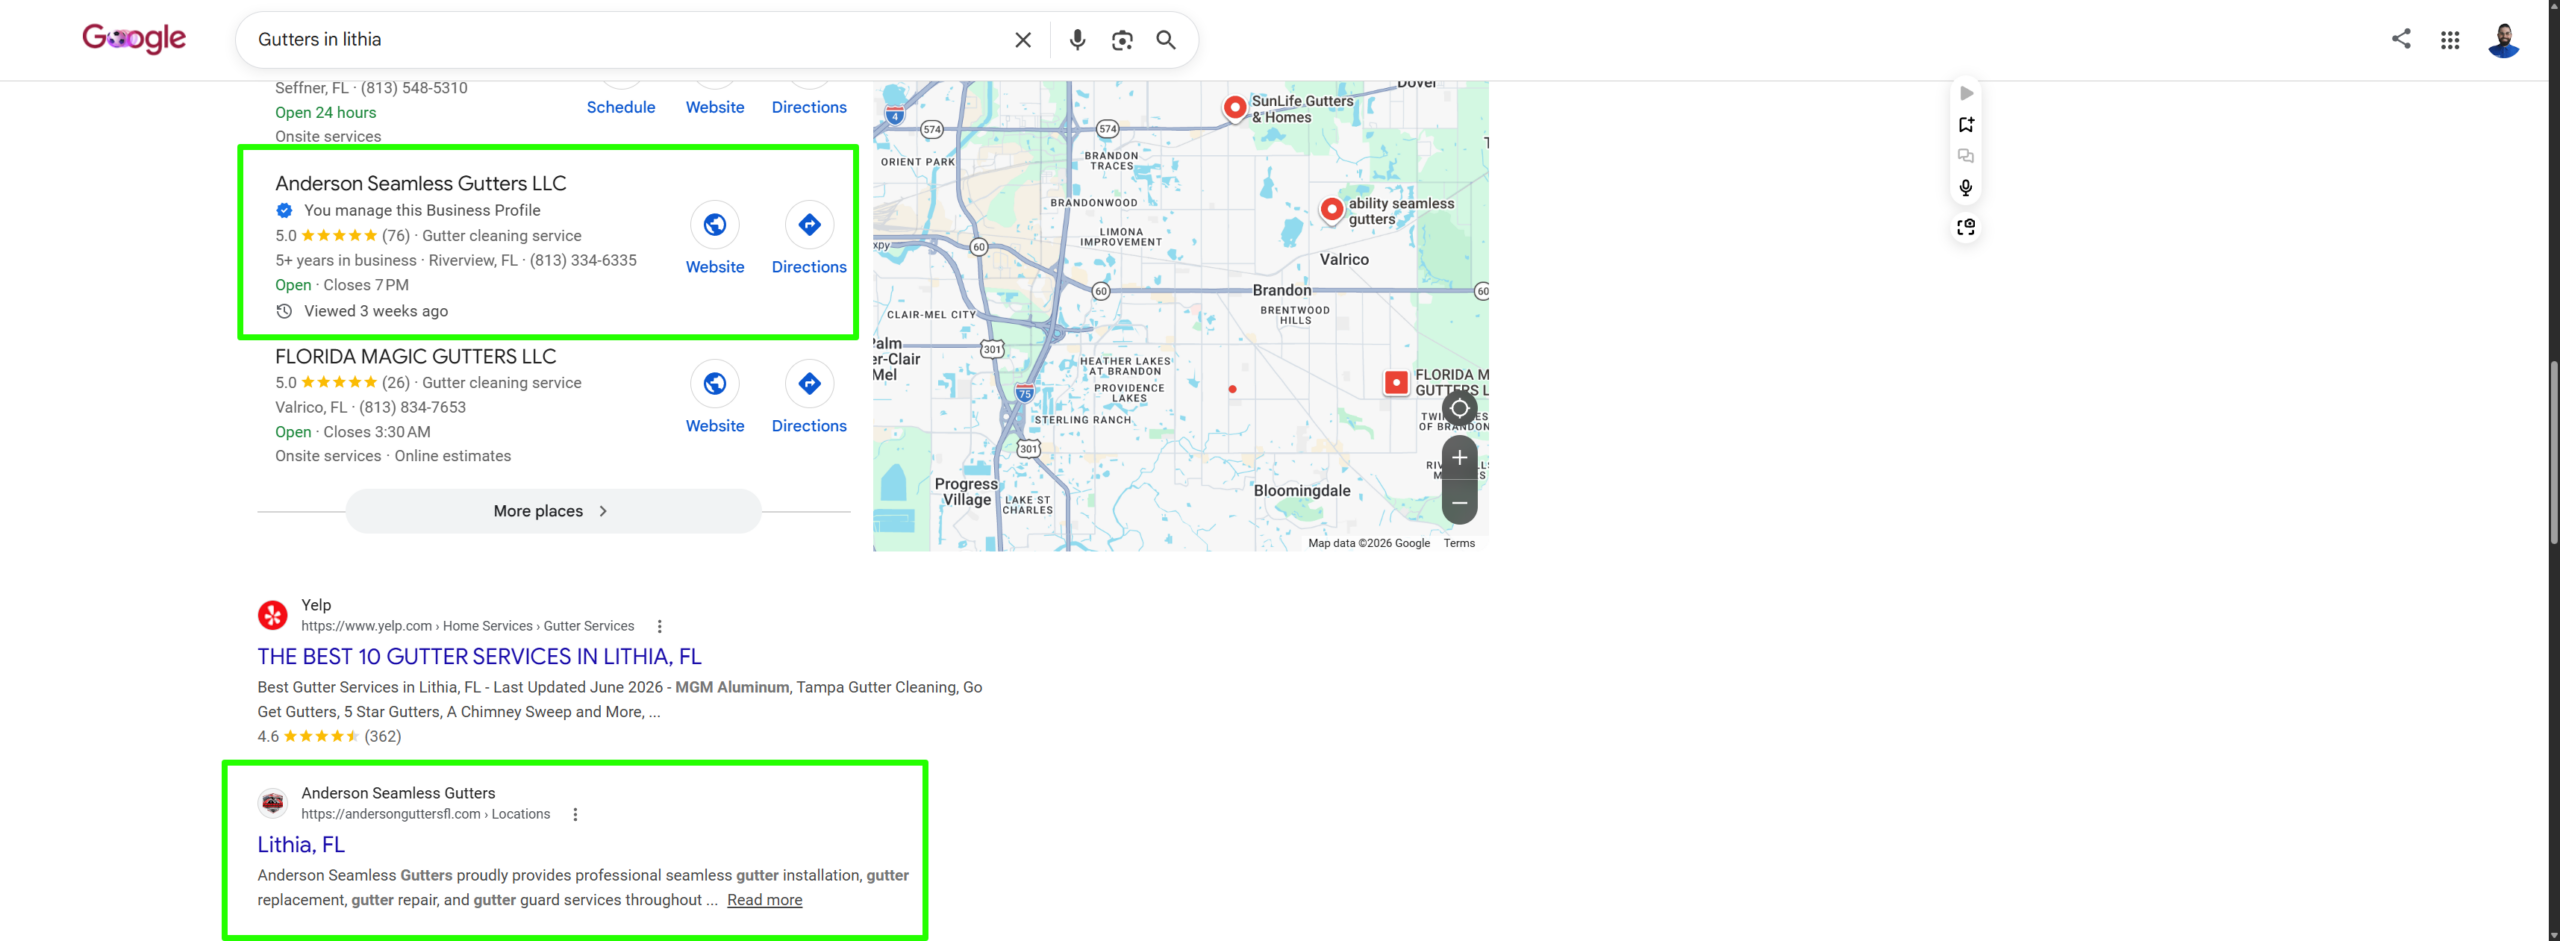Open the Website icon for FLORIDA MAGIC GUTTERS LLC
This screenshot has width=2560, height=941.
pos(715,384)
